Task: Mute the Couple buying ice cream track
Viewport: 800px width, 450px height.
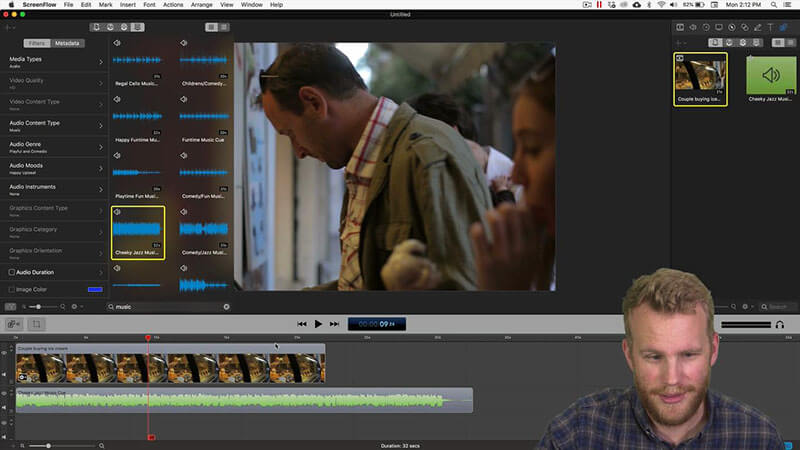Action: (4, 374)
